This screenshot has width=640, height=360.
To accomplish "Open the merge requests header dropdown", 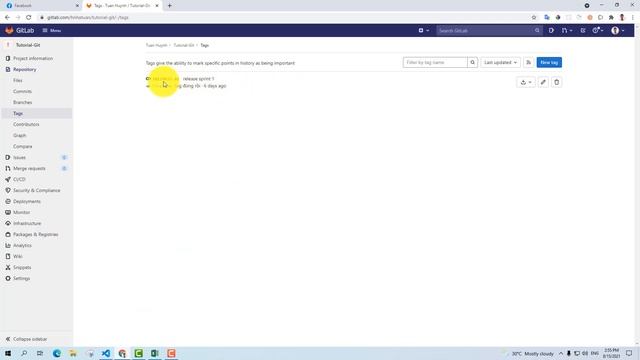I will click(x=567, y=31).
